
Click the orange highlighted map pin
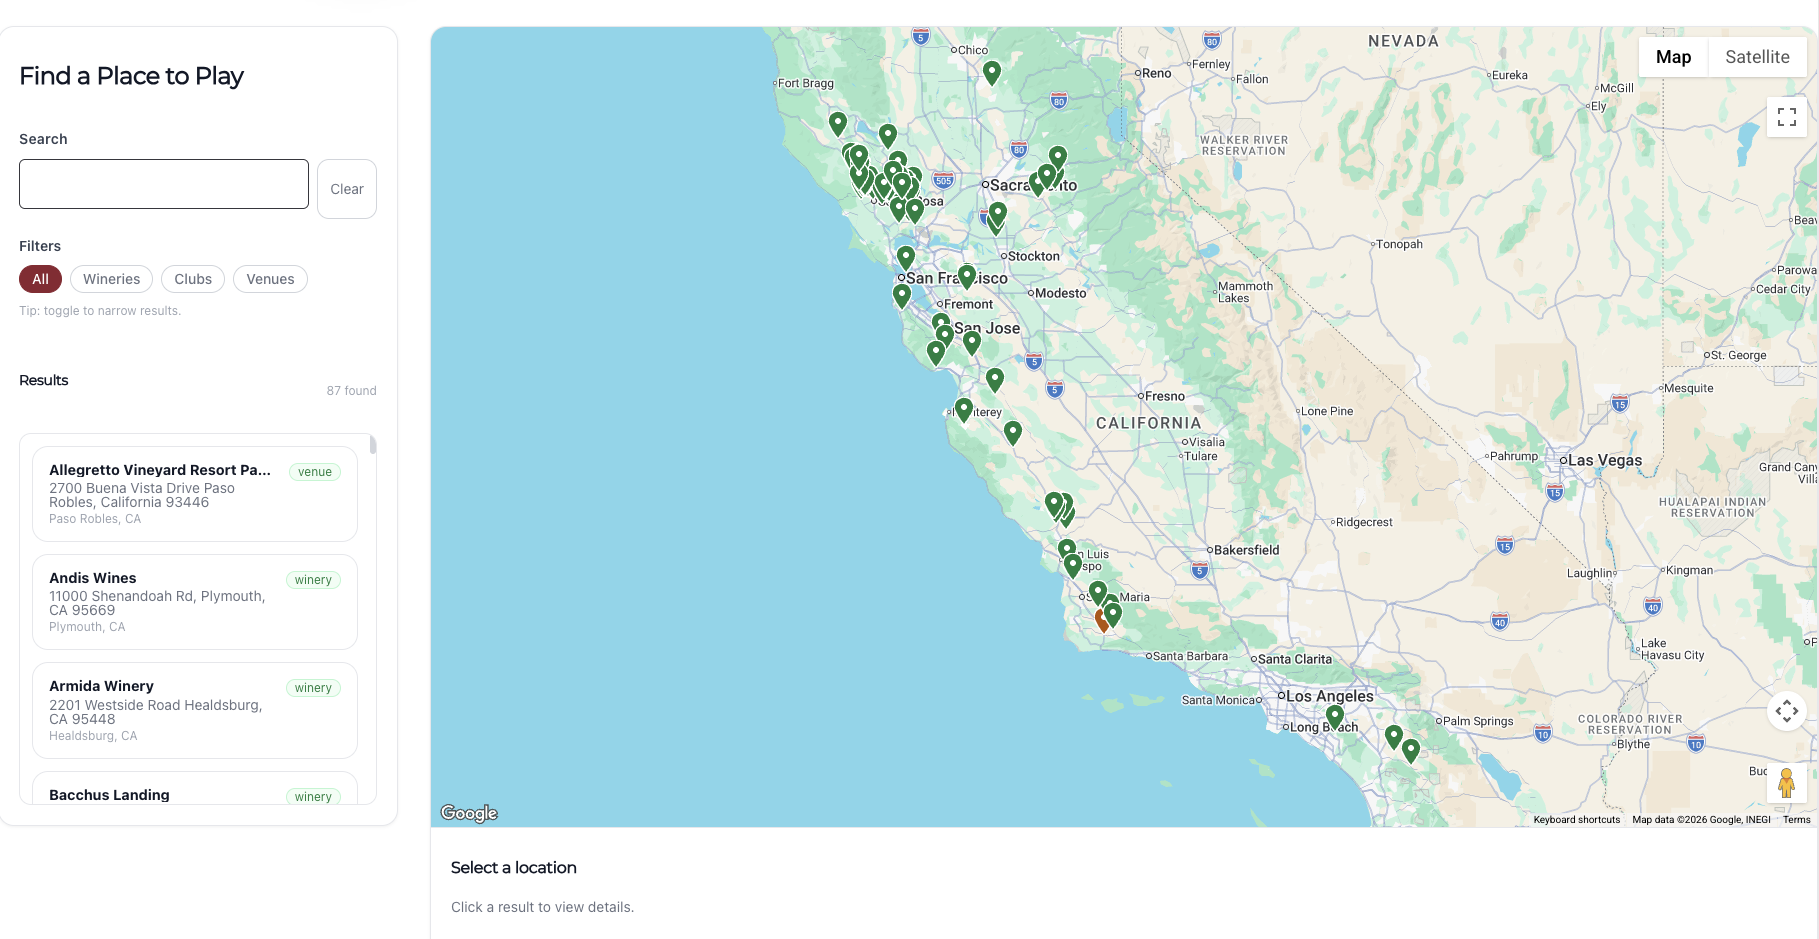(x=1101, y=620)
